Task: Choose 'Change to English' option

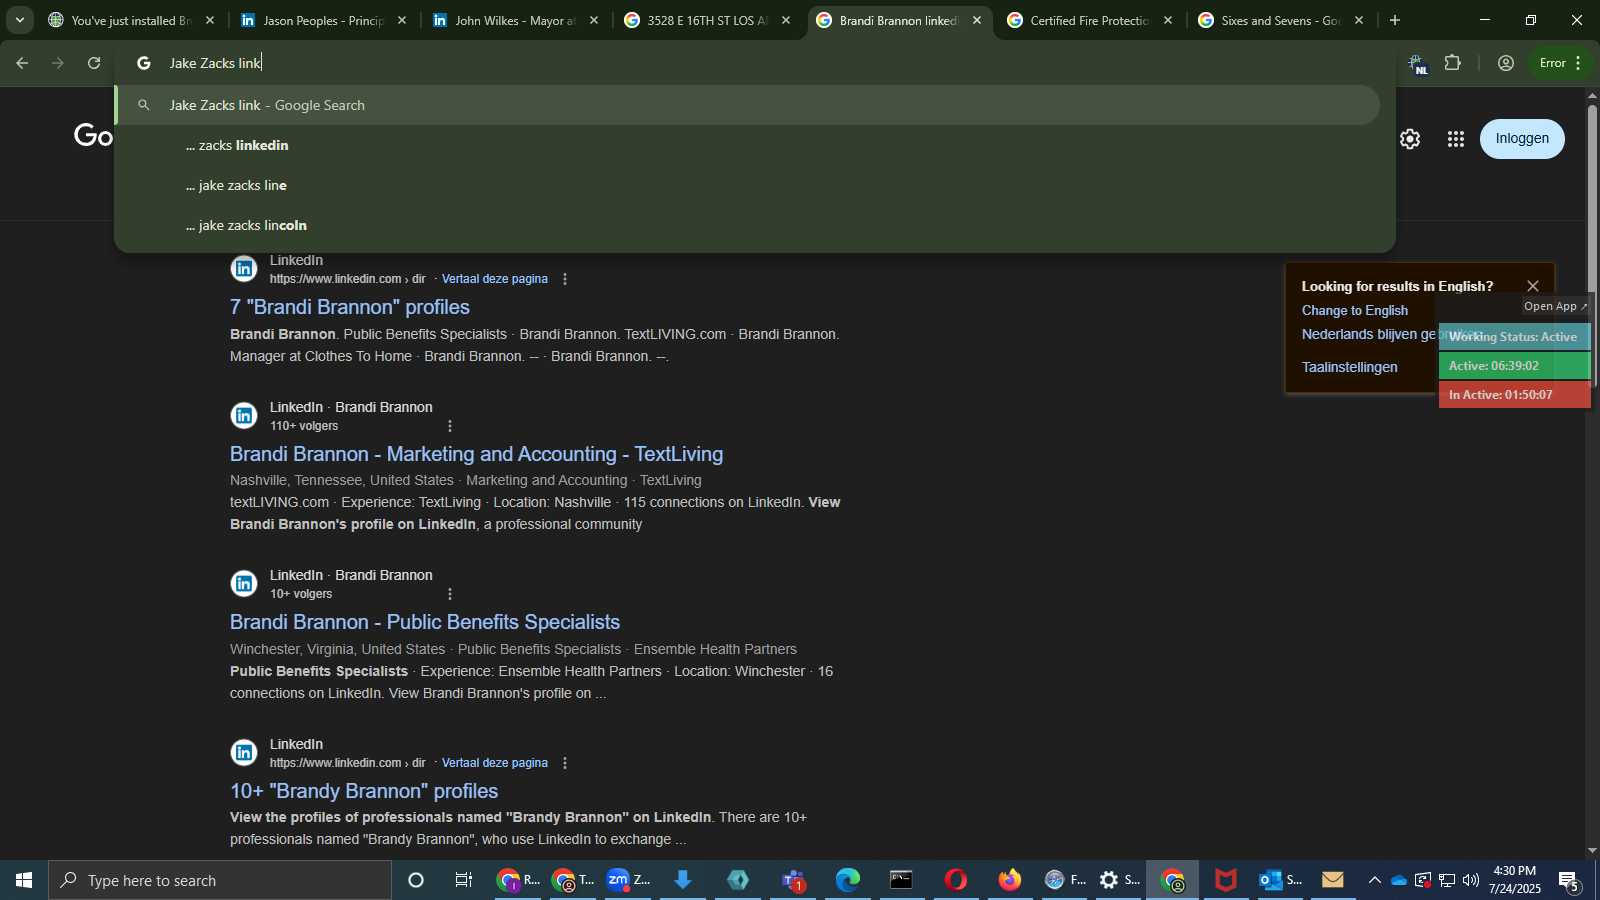Action: pyautogui.click(x=1355, y=311)
